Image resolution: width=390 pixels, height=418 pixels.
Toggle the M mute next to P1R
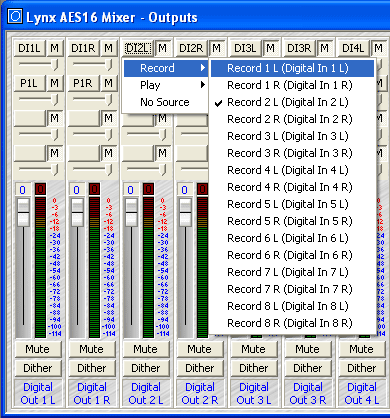(108, 83)
